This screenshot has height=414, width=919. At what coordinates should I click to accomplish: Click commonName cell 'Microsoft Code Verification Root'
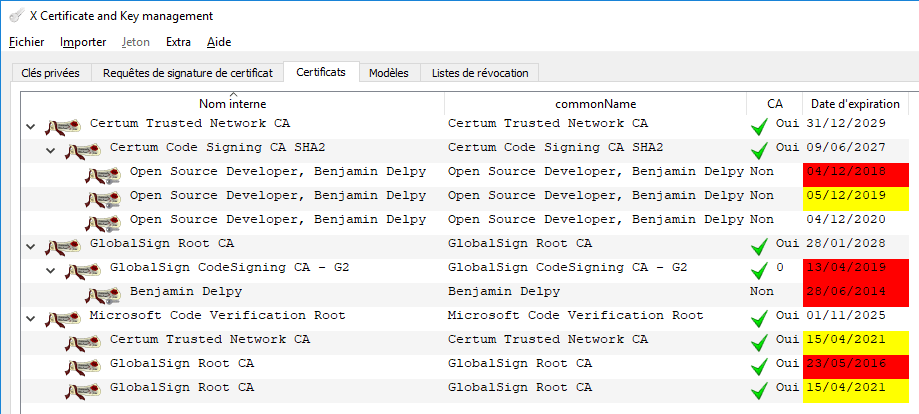575,315
